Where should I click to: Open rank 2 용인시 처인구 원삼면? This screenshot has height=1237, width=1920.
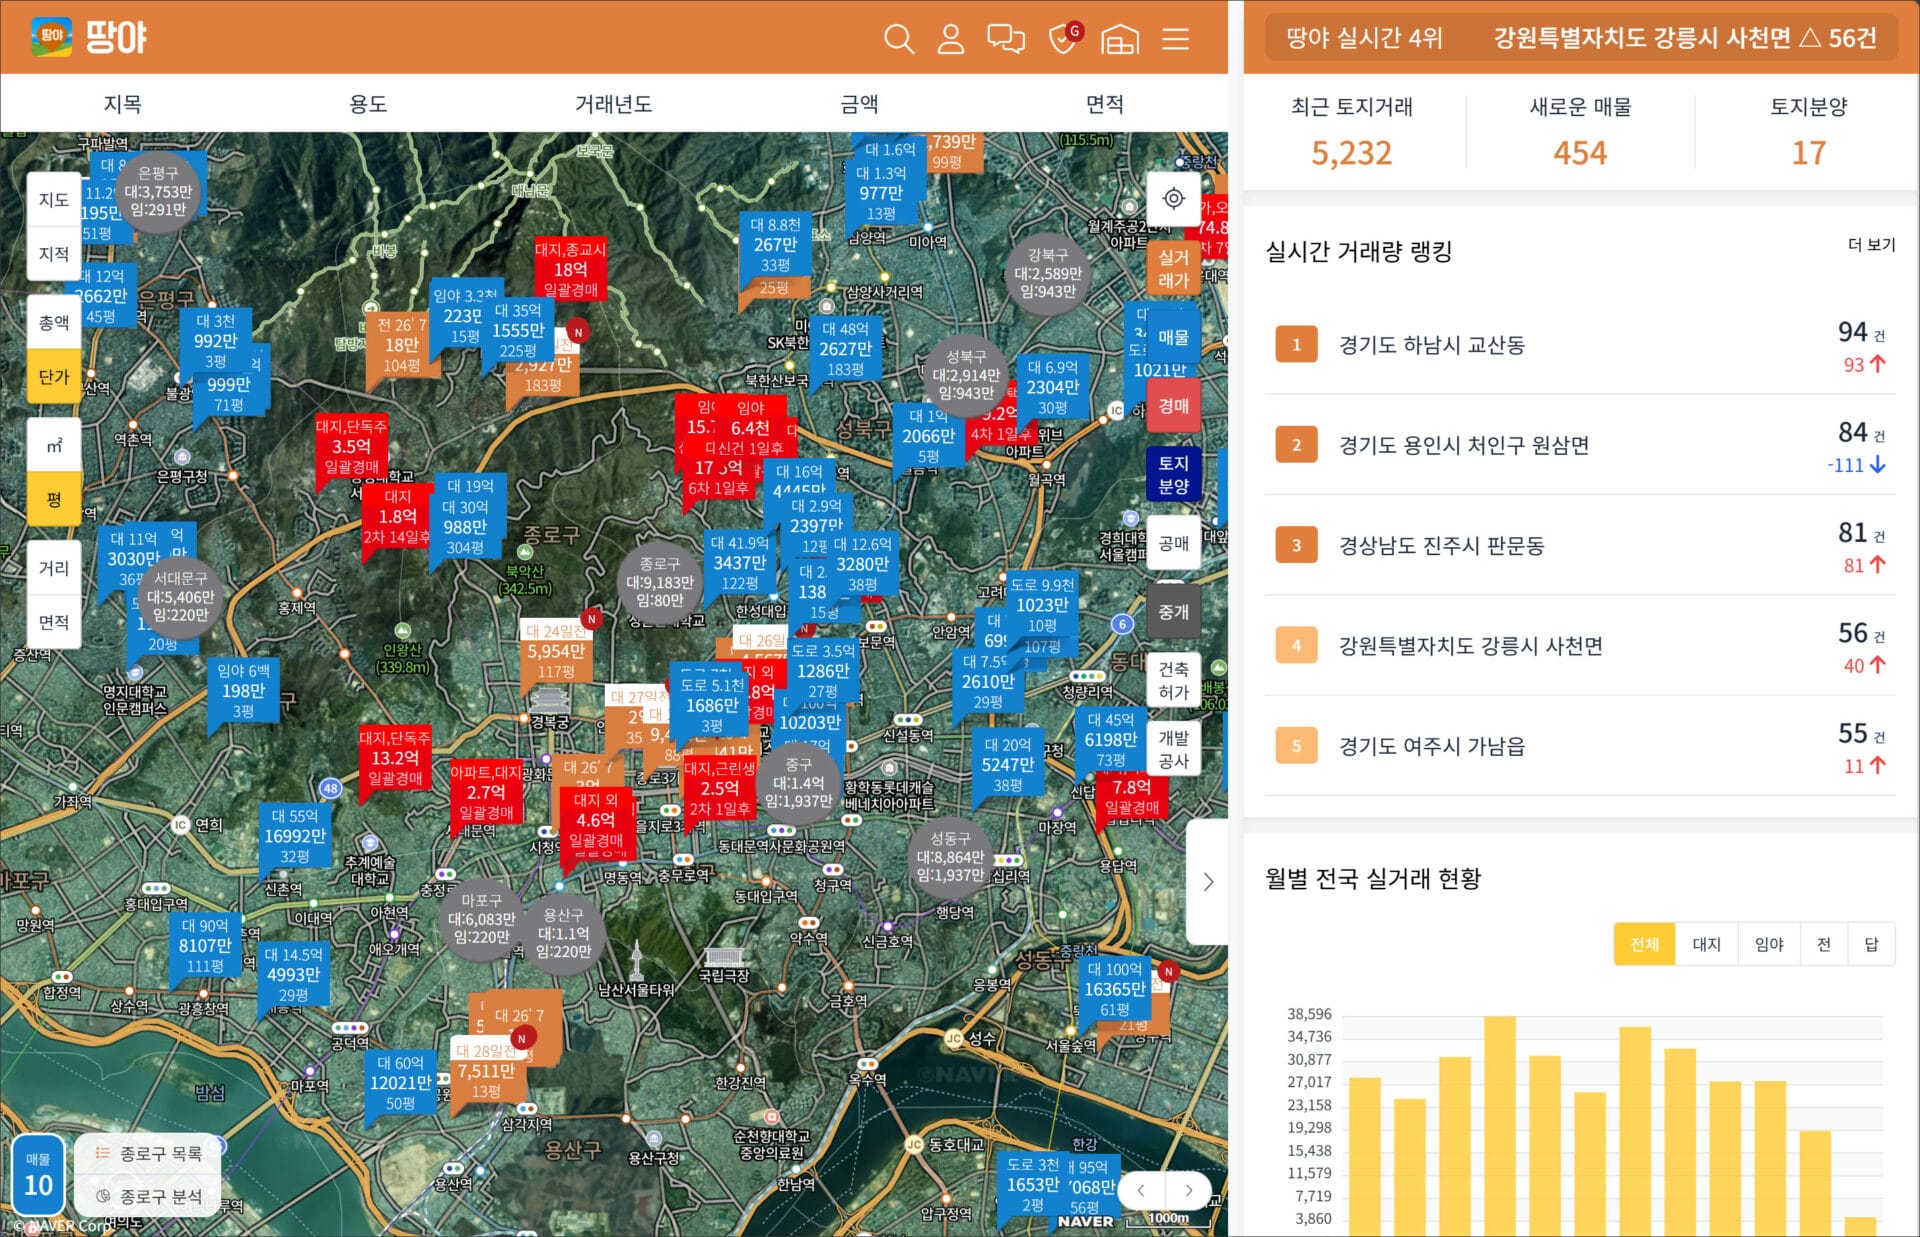click(x=1580, y=445)
